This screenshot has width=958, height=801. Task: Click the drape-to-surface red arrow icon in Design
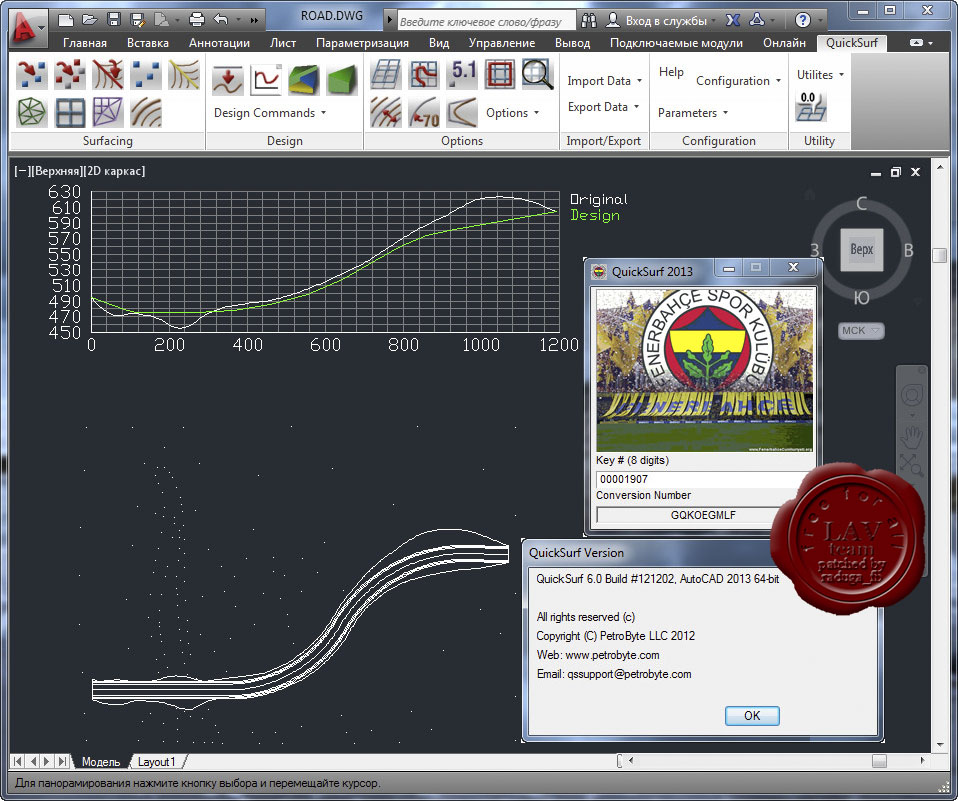click(x=228, y=80)
